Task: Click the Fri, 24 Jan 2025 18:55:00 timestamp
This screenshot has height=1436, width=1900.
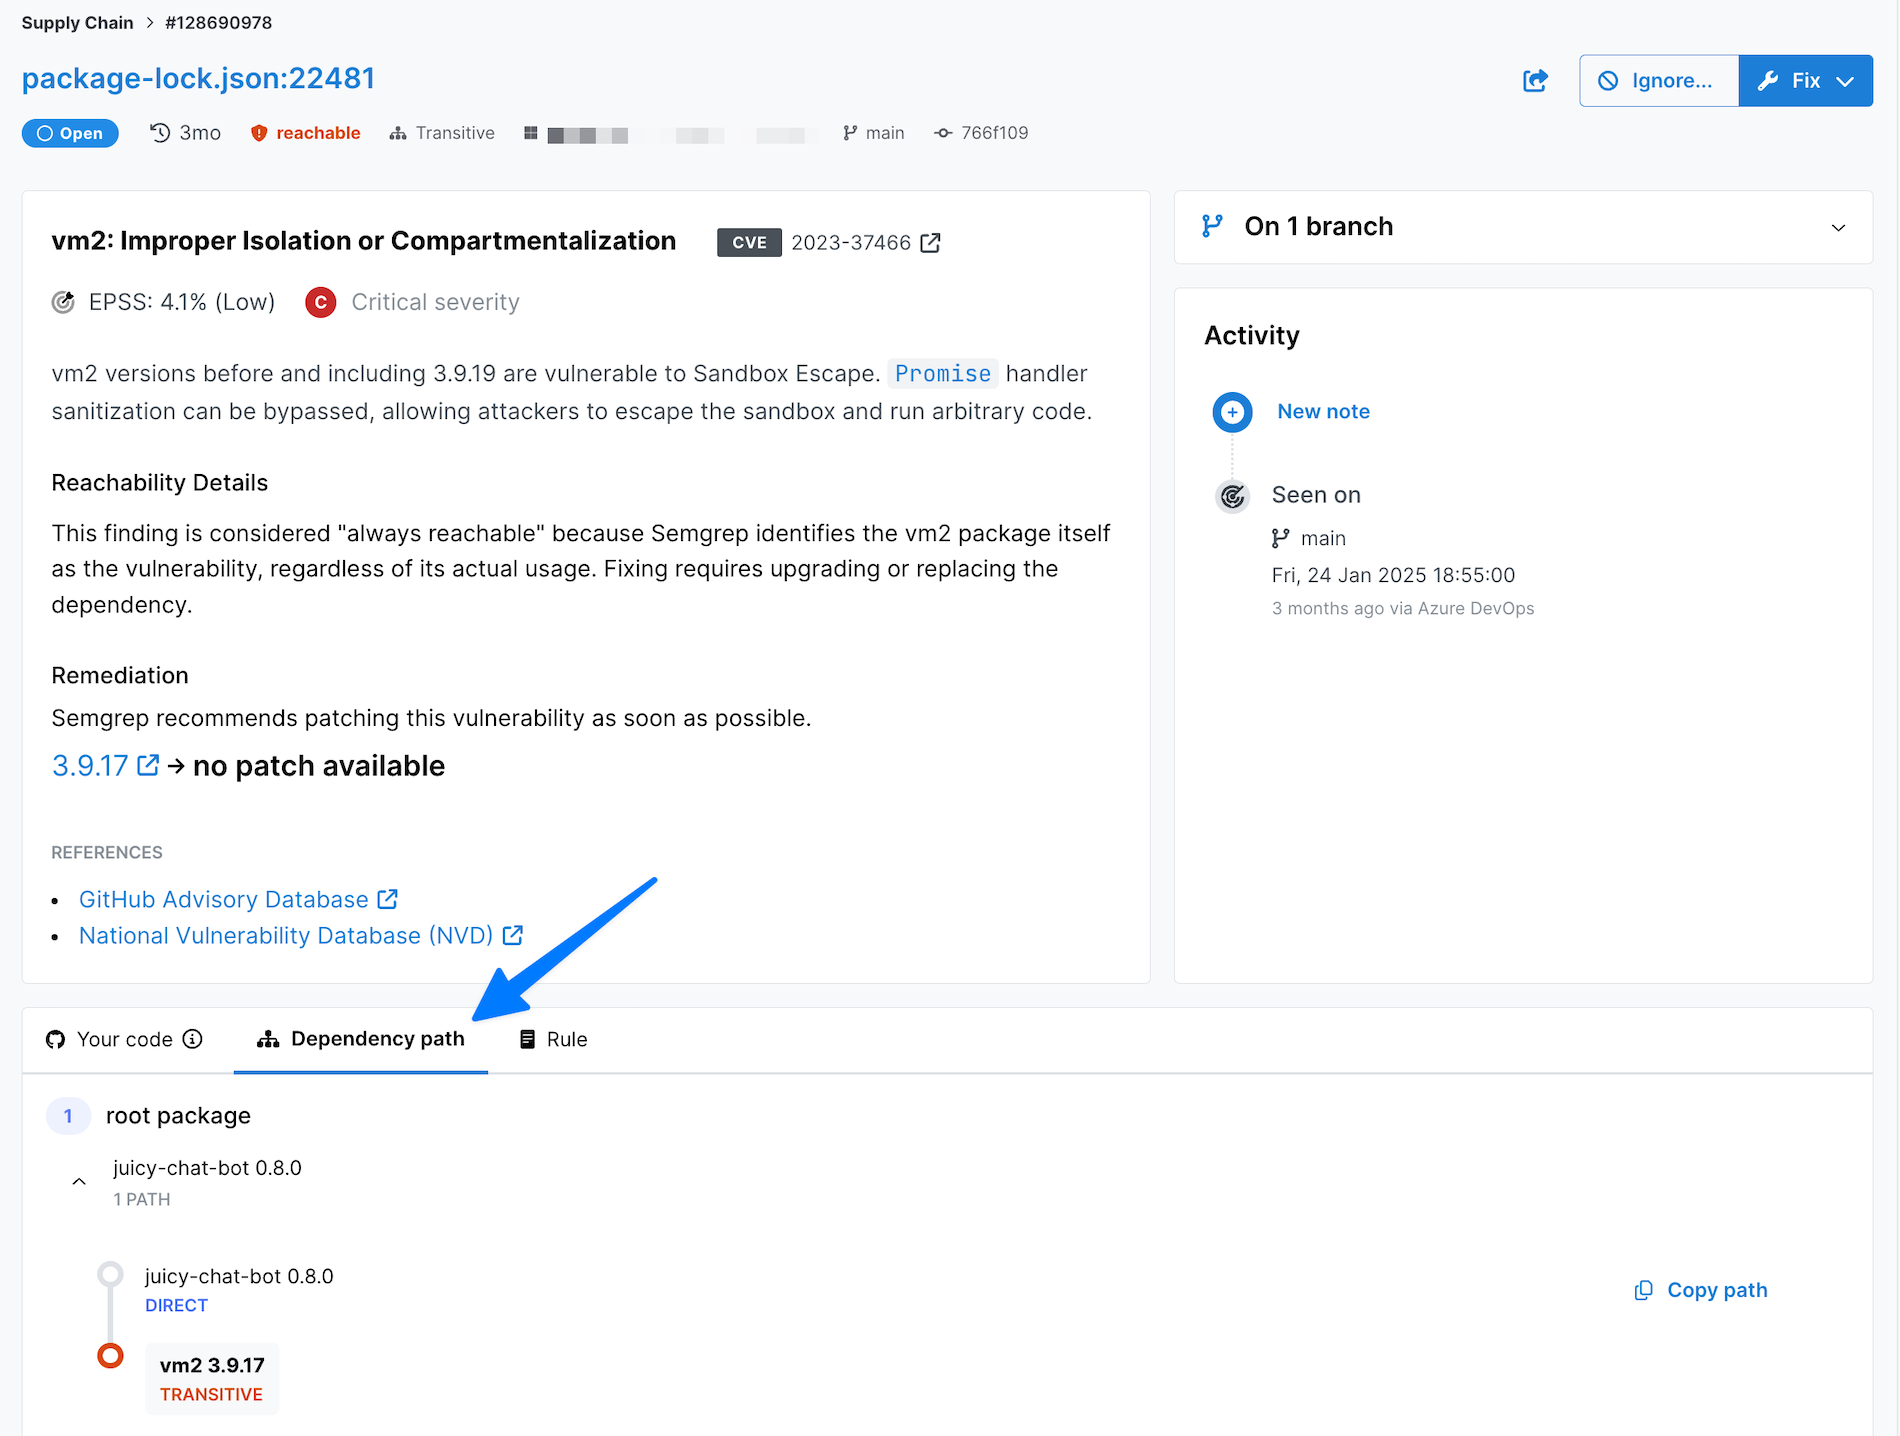Action: click(1393, 575)
